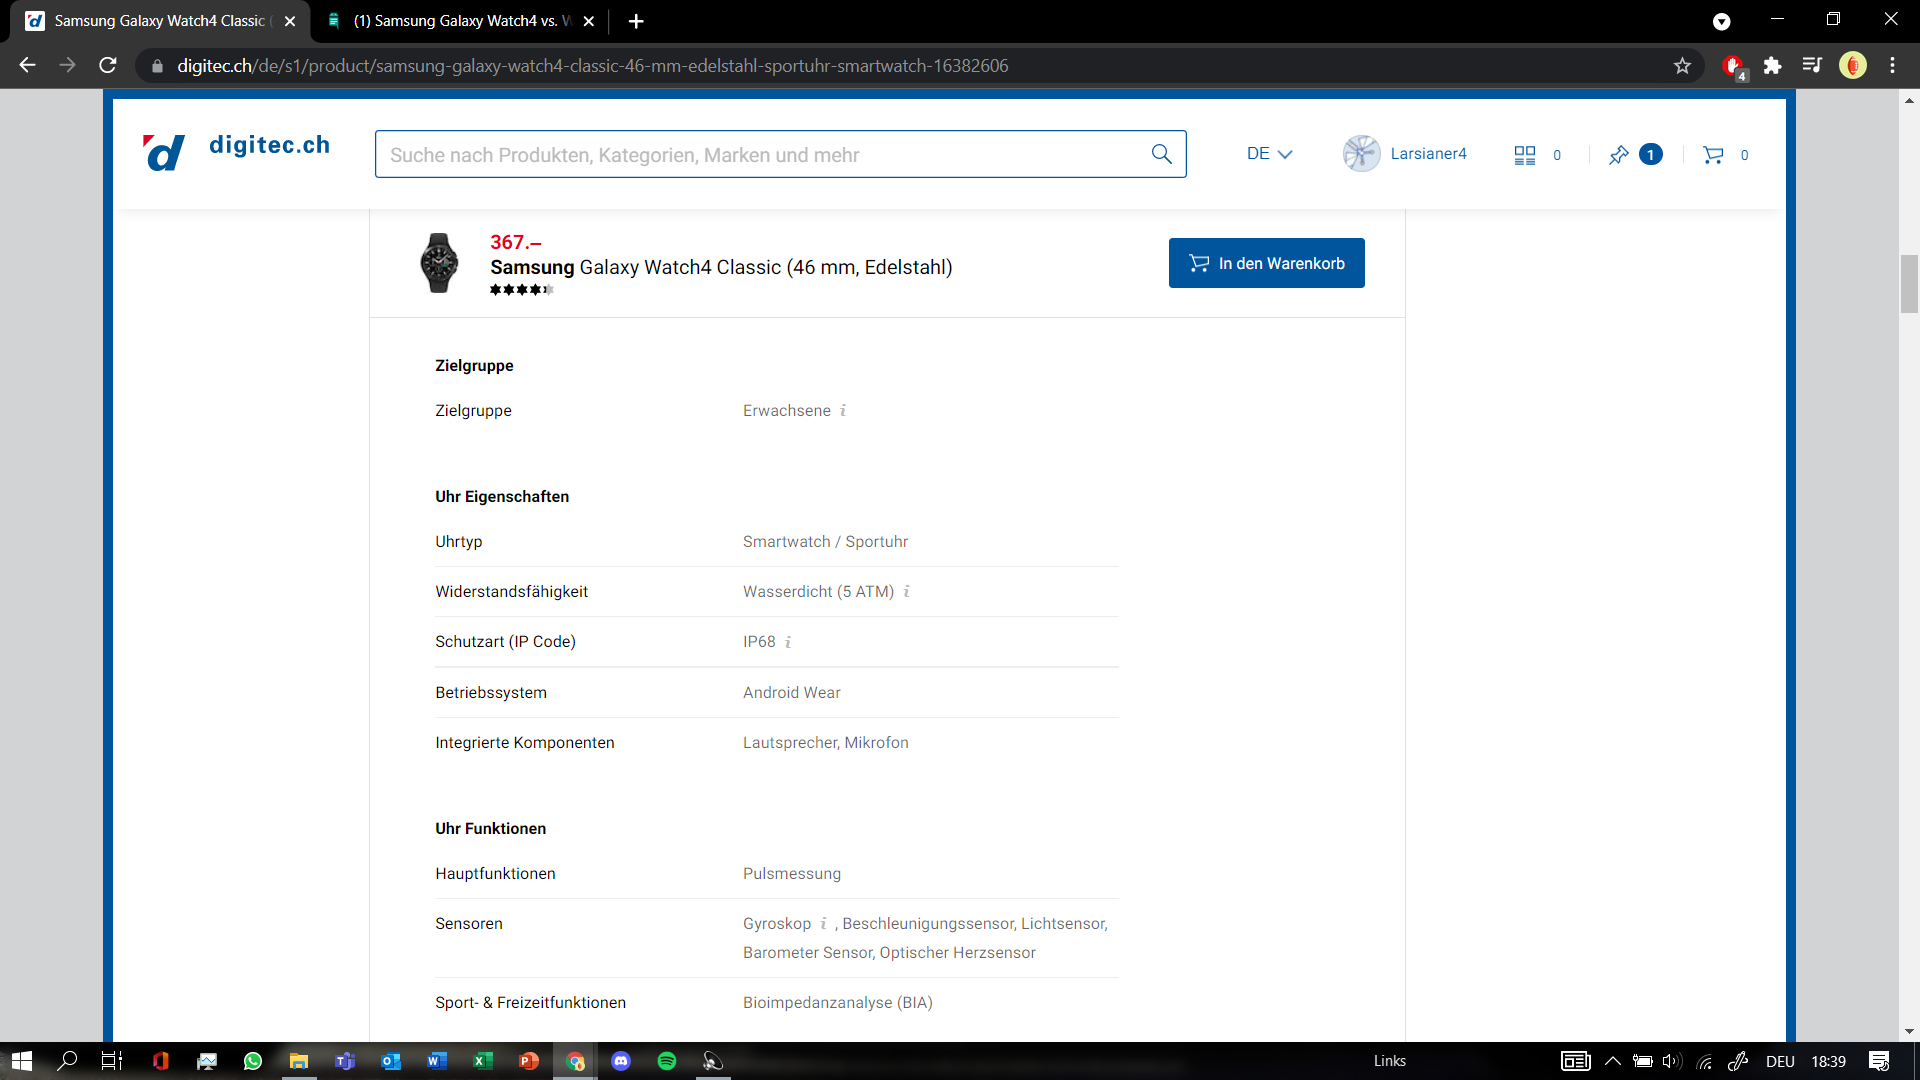Show info icon for Wasserdicht 5 ATM

[x=907, y=592]
